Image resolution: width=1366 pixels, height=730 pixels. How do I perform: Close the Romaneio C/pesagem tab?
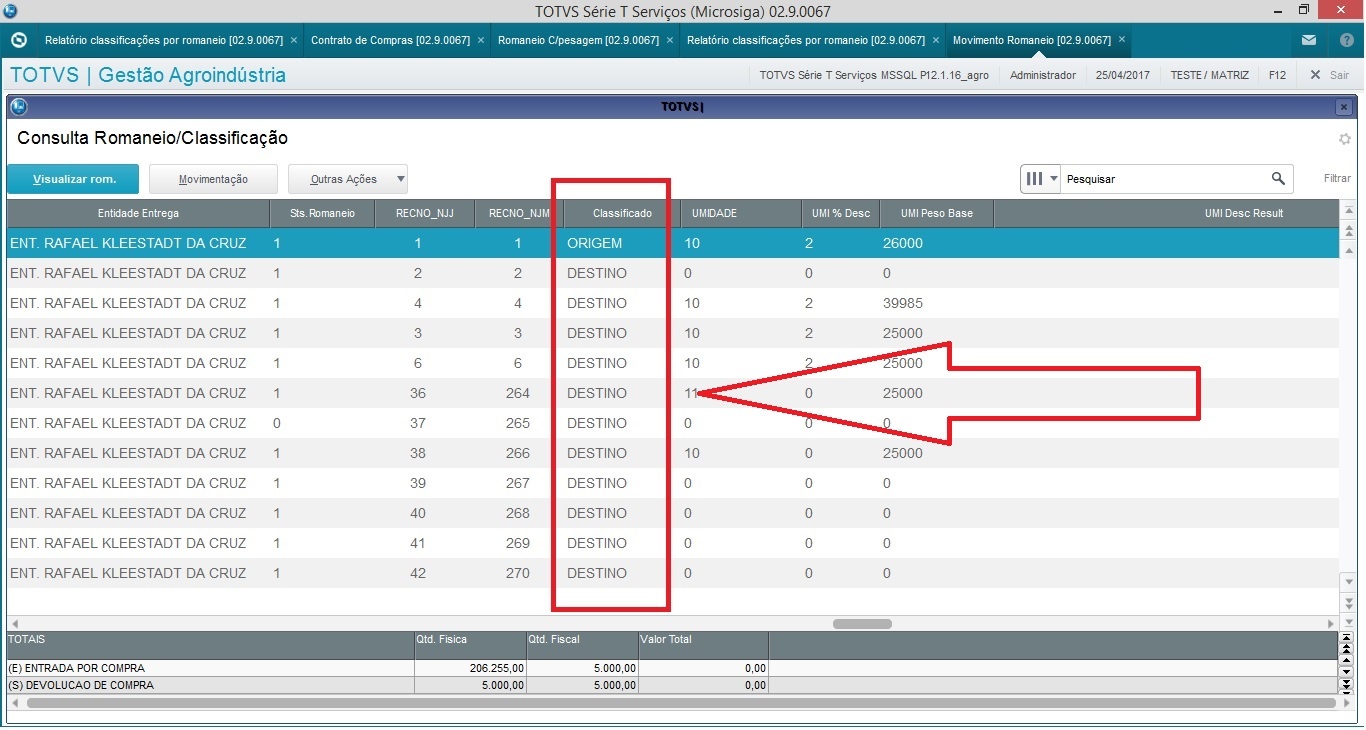[x=669, y=40]
